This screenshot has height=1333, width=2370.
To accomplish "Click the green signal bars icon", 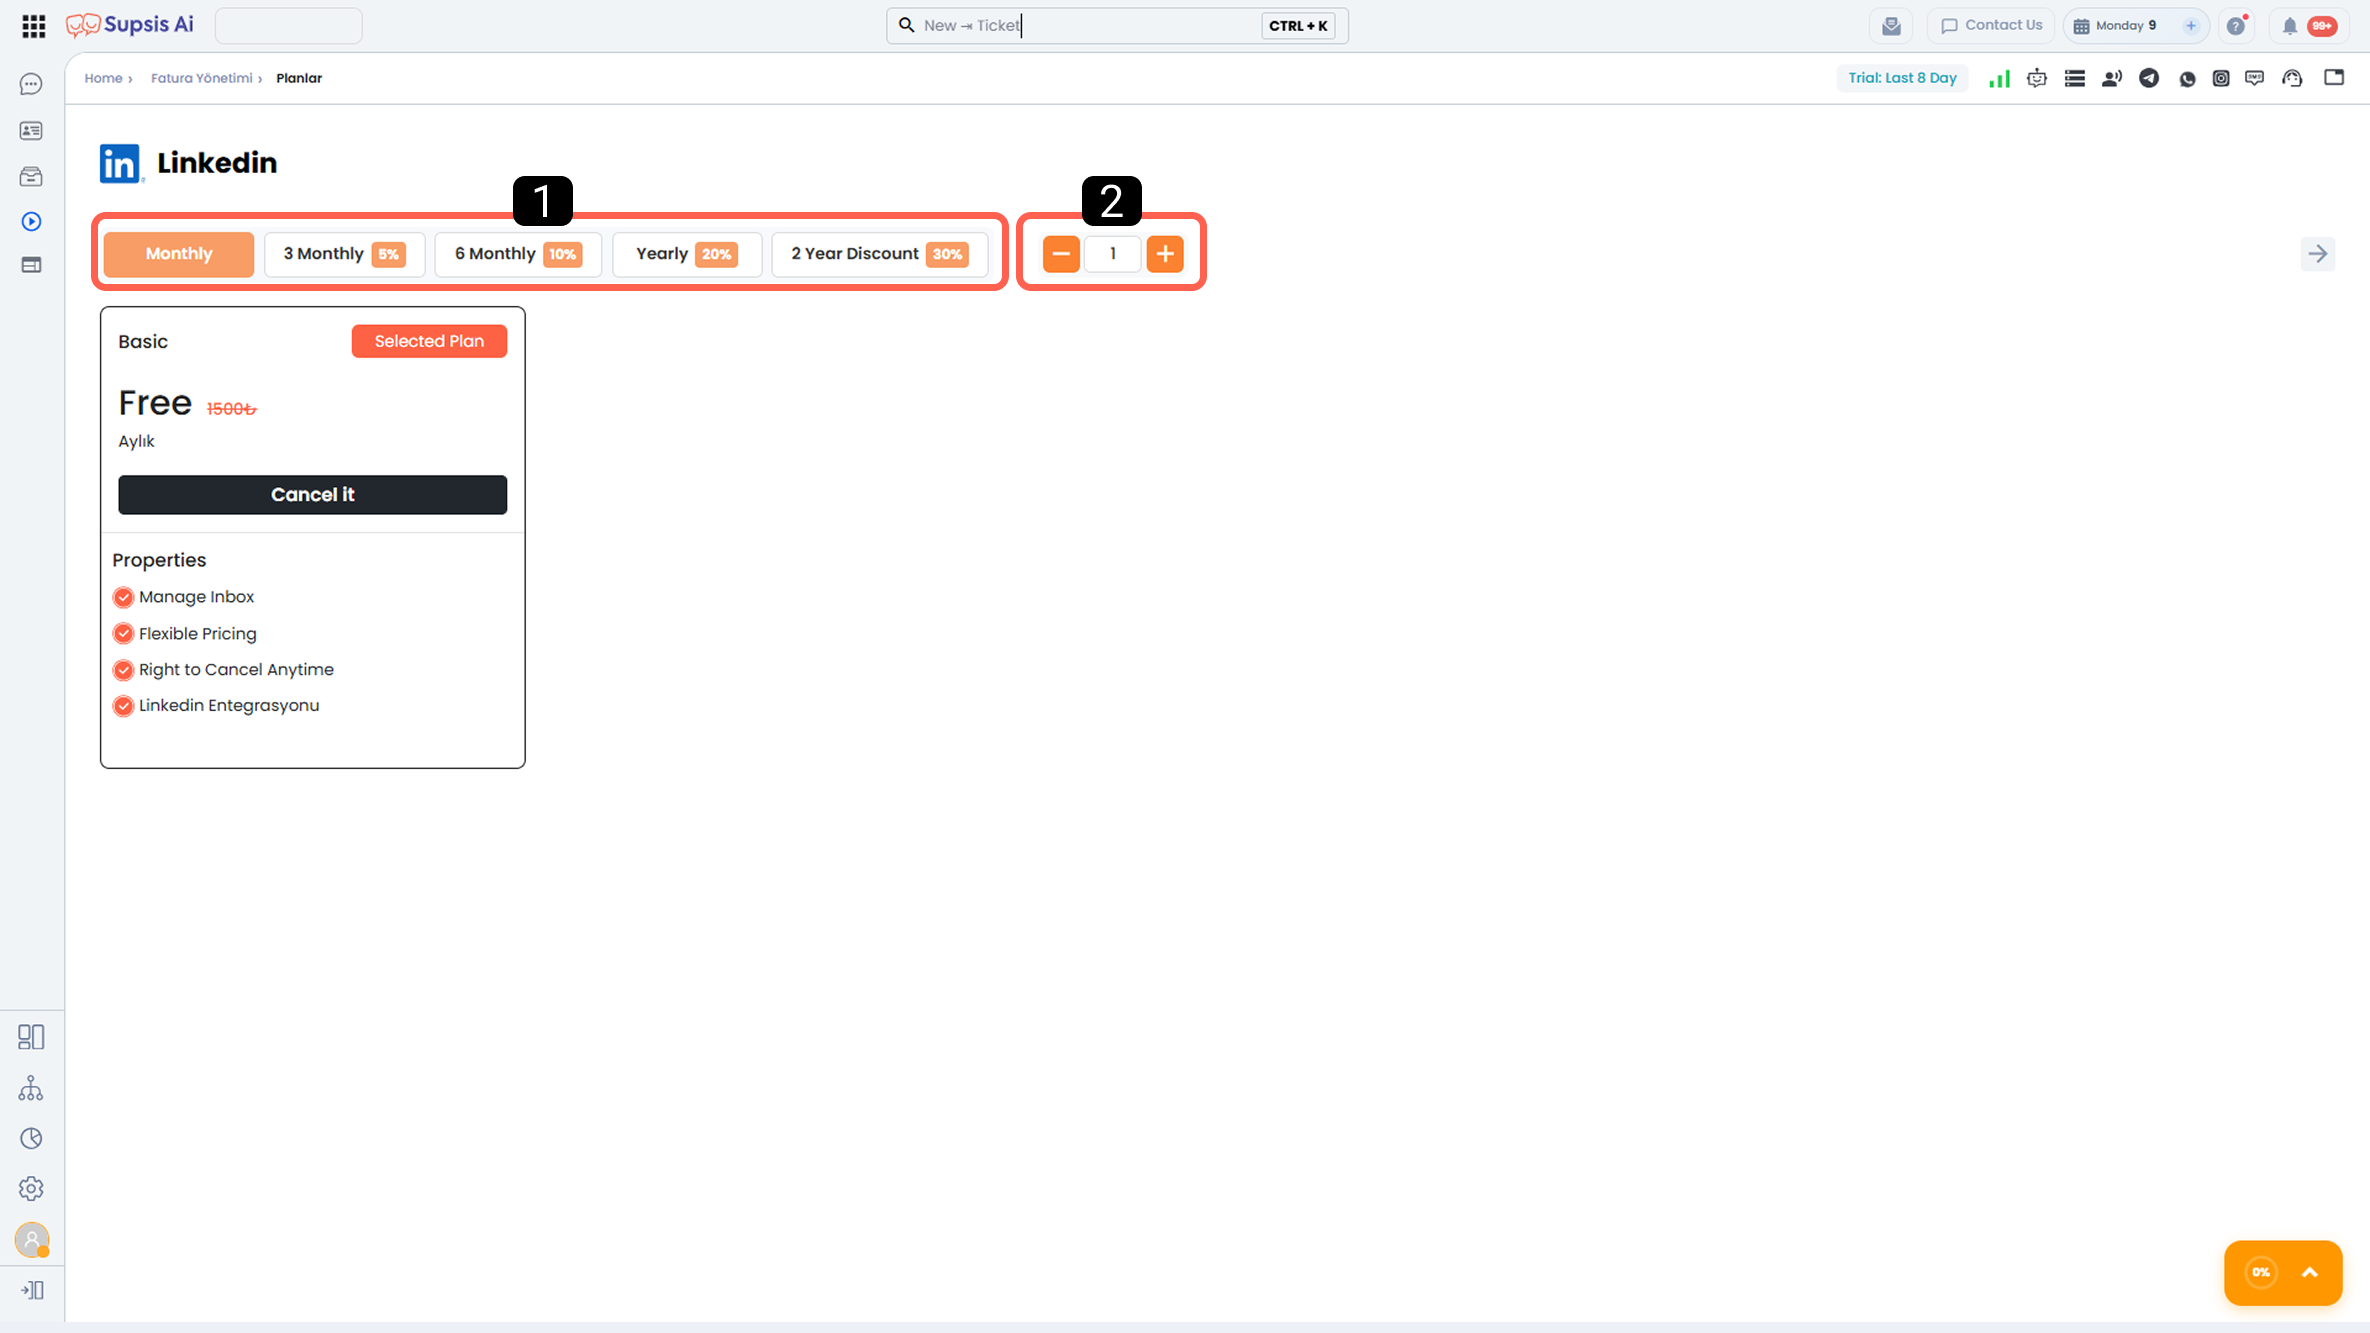I will (1999, 78).
